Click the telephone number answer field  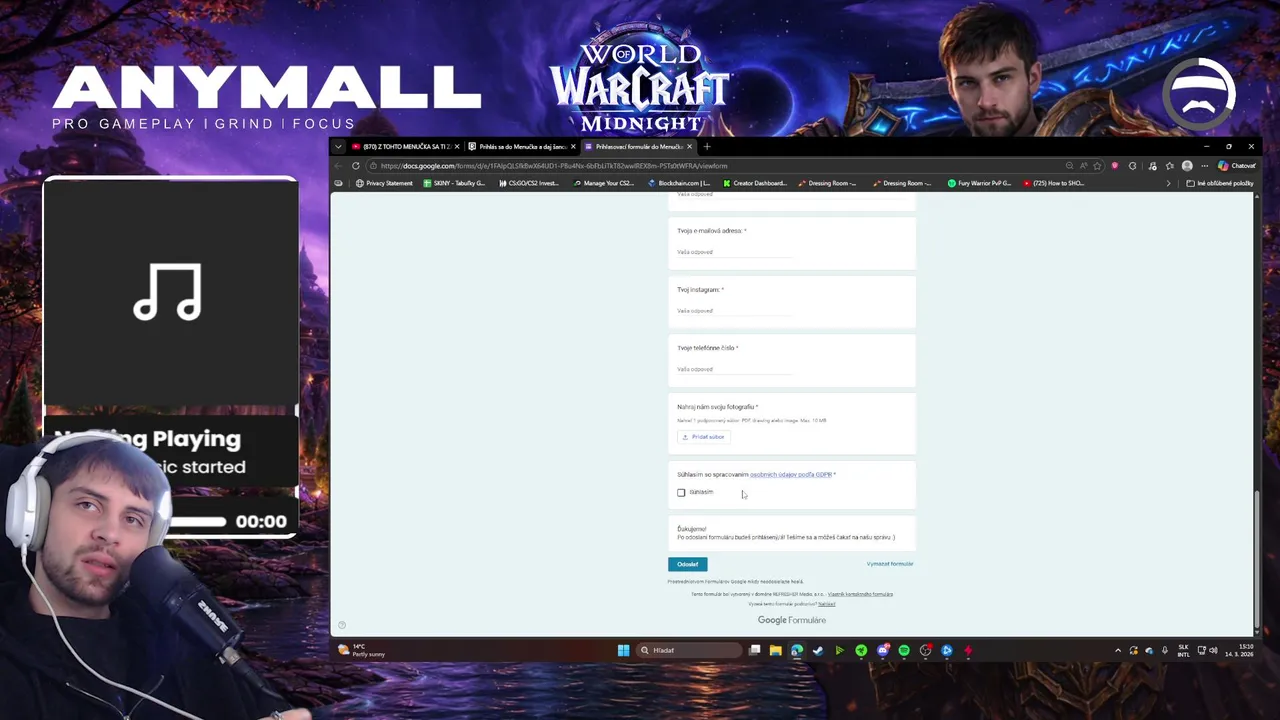click(734, 369)
